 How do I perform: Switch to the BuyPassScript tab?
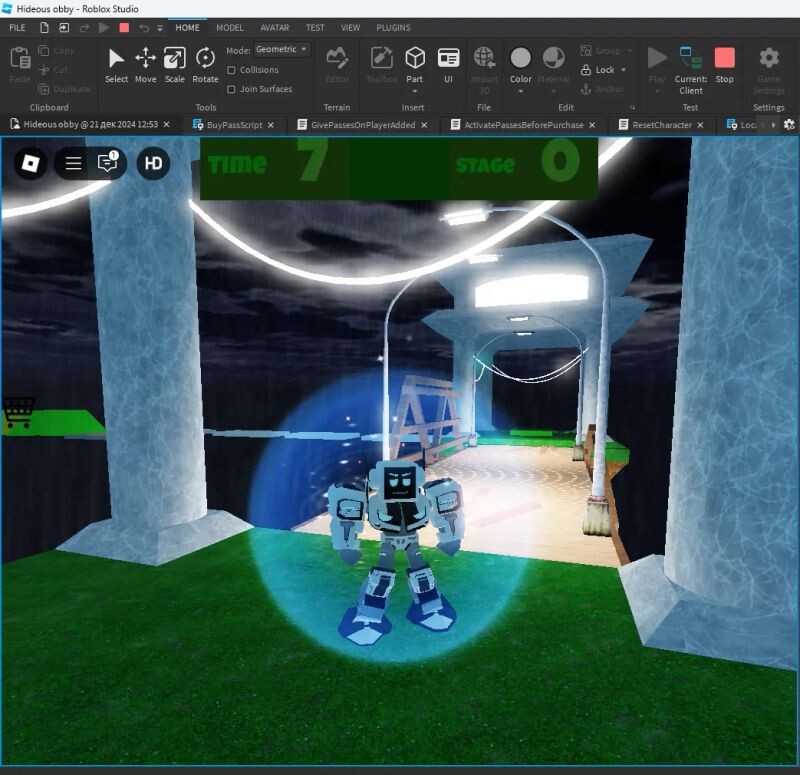point(234,125)
